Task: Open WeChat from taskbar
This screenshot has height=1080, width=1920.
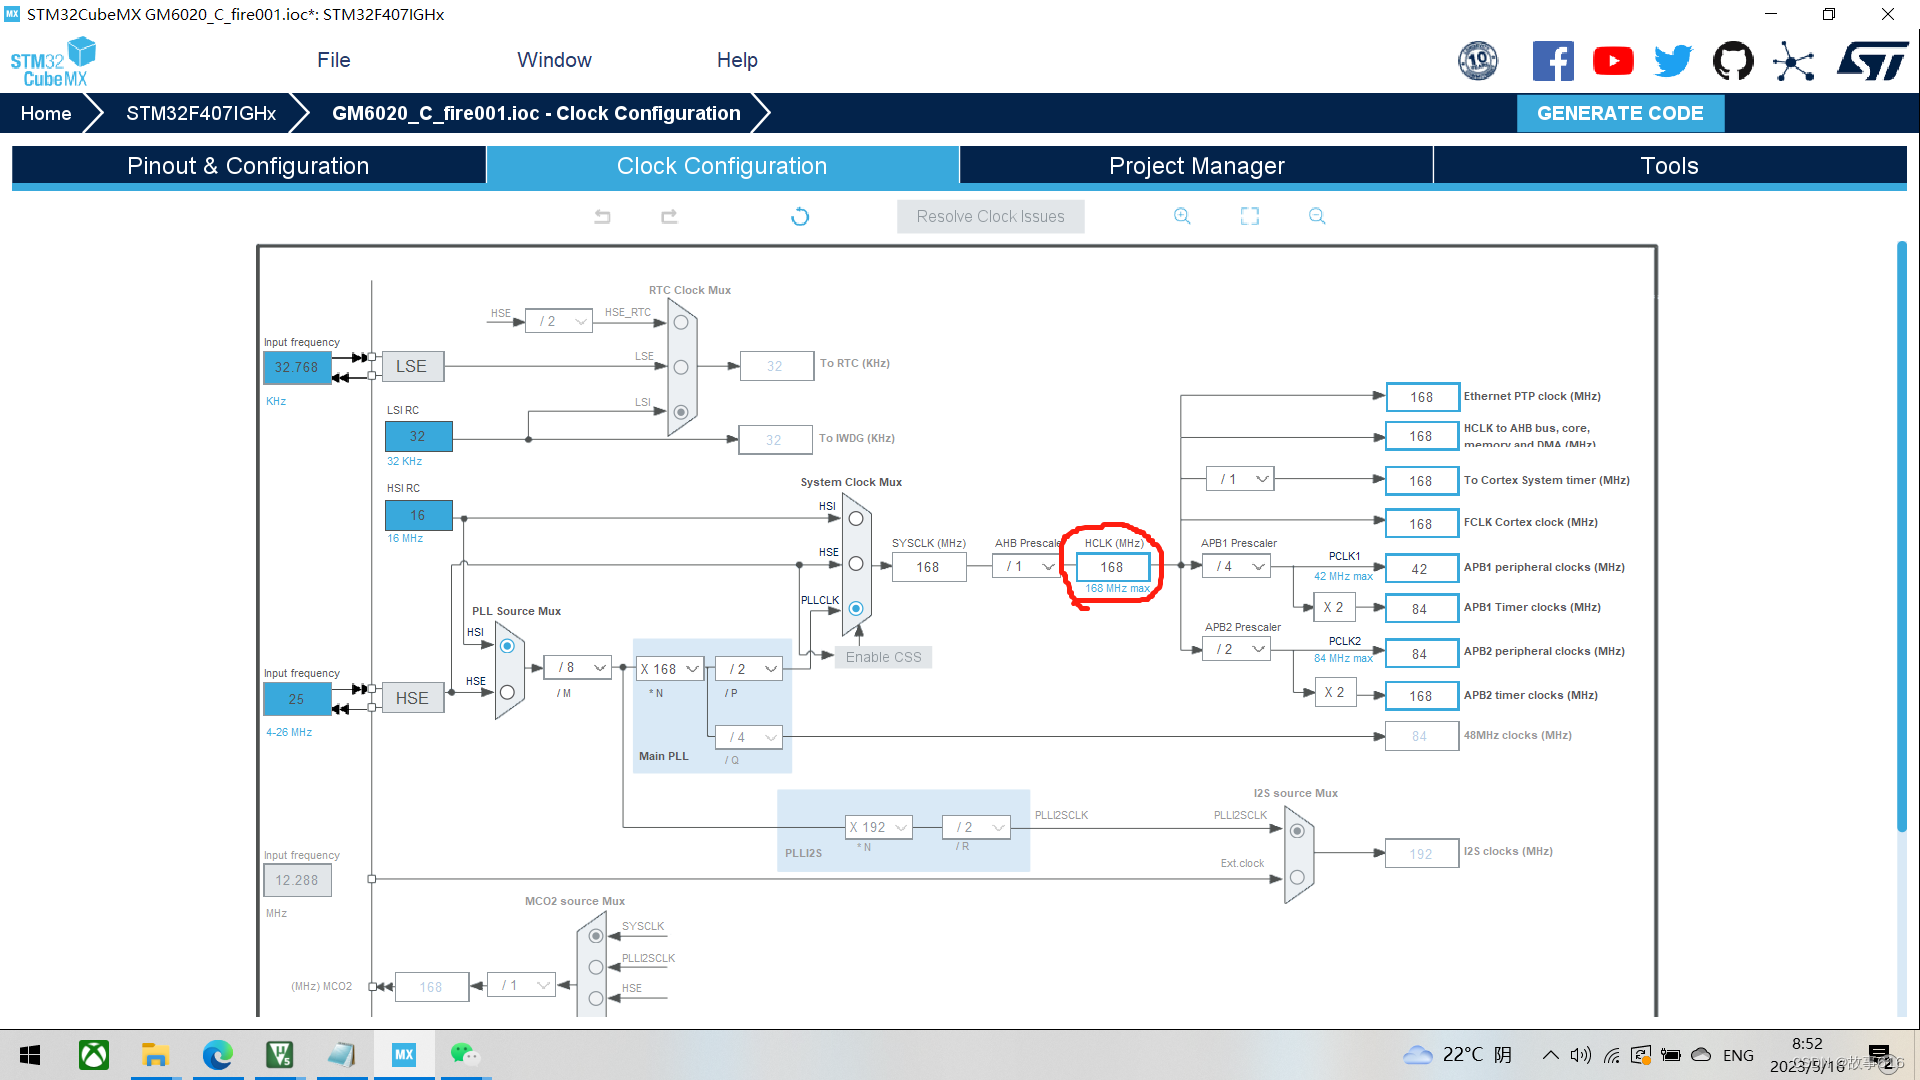Action: click(464, 1055)
